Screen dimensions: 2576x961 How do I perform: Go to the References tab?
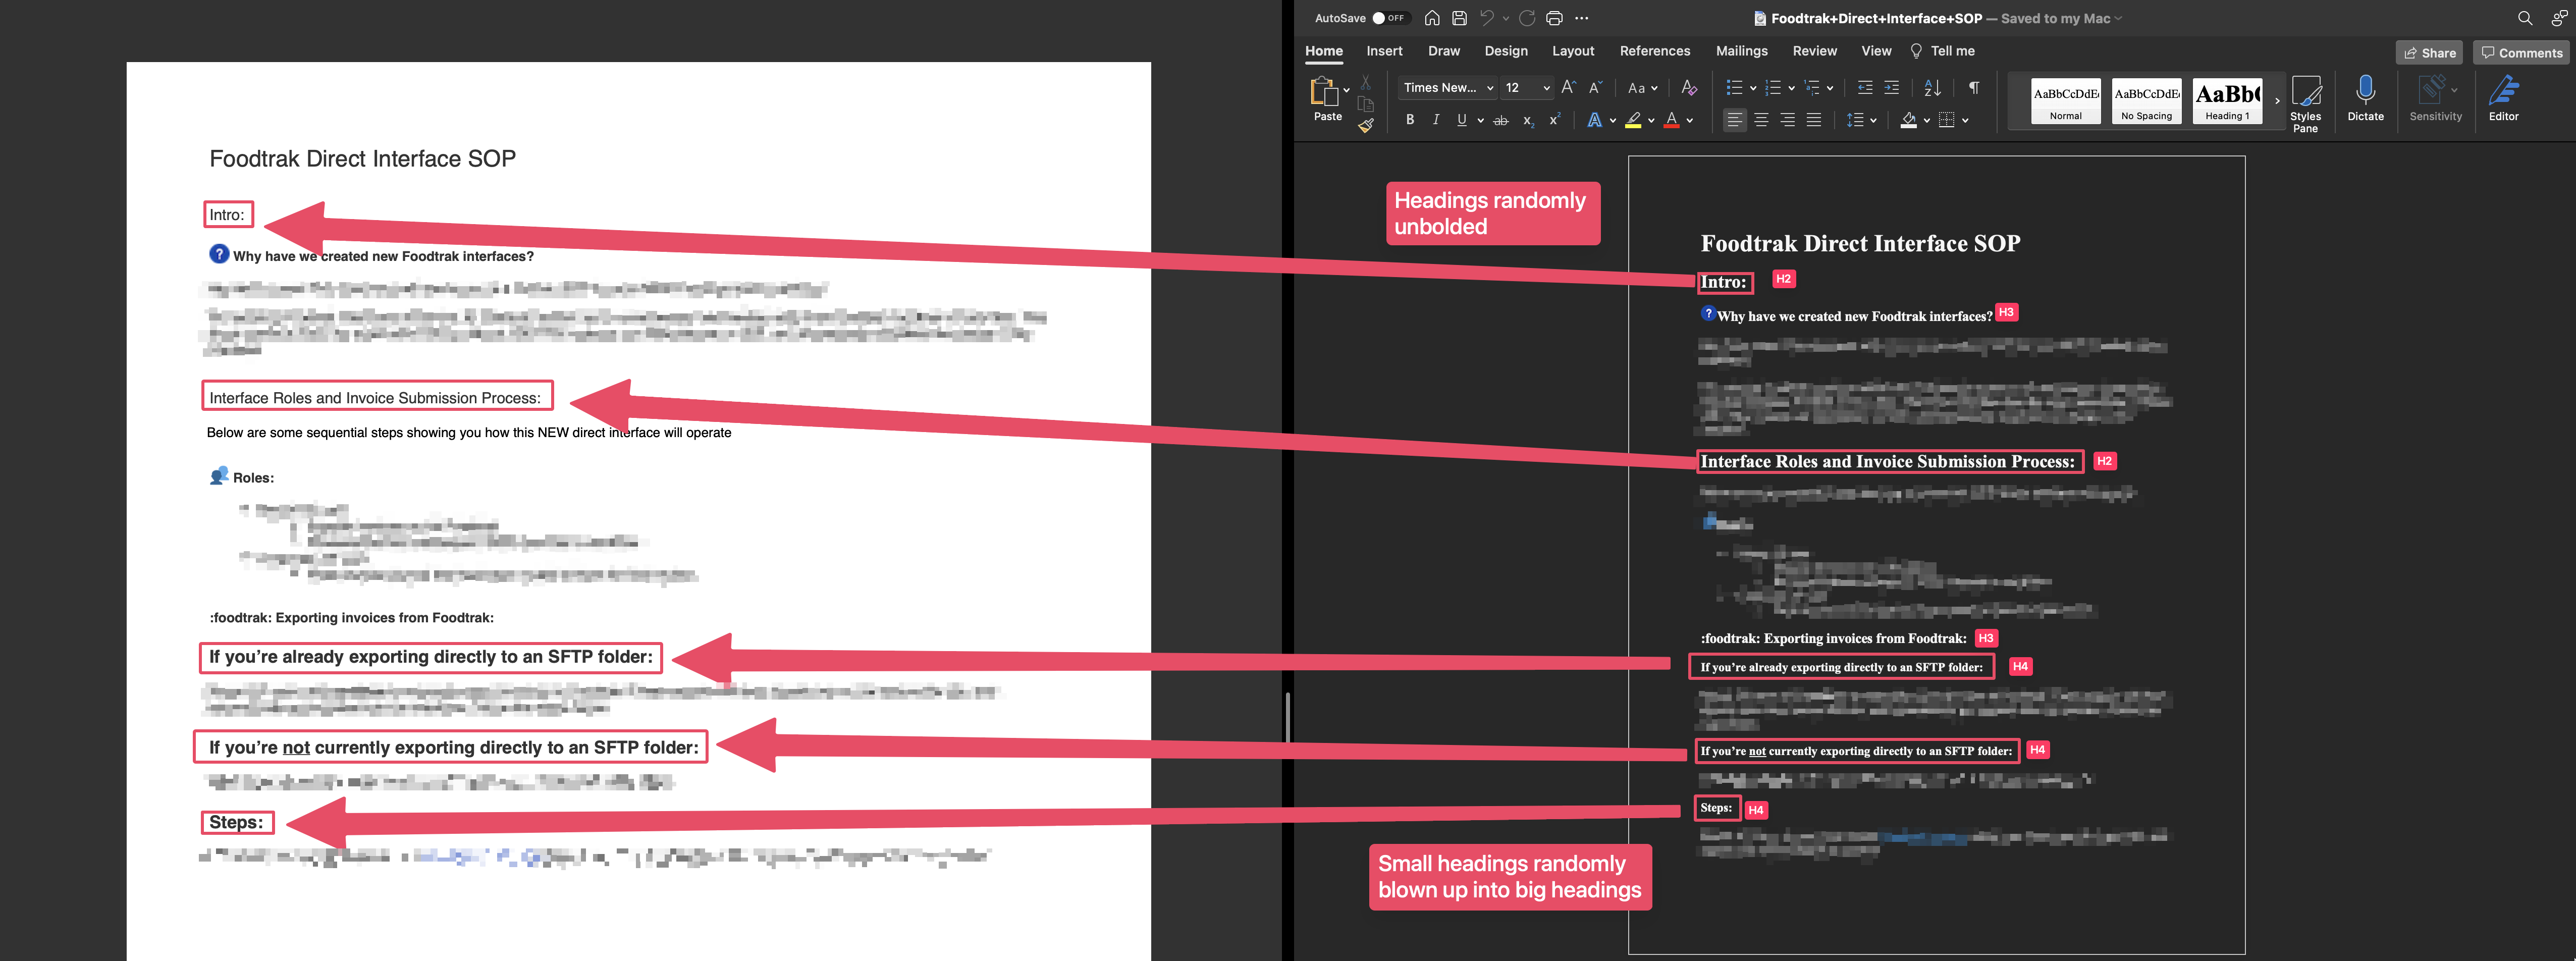click(1654, 51)
